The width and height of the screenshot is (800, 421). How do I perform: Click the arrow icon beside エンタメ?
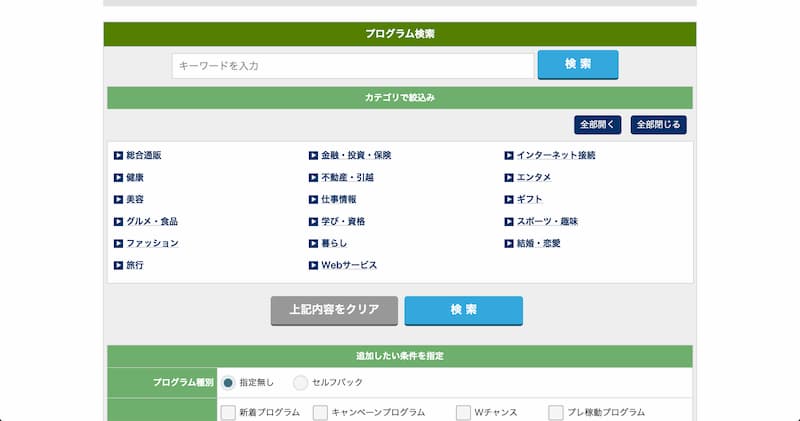click(509, 178)
